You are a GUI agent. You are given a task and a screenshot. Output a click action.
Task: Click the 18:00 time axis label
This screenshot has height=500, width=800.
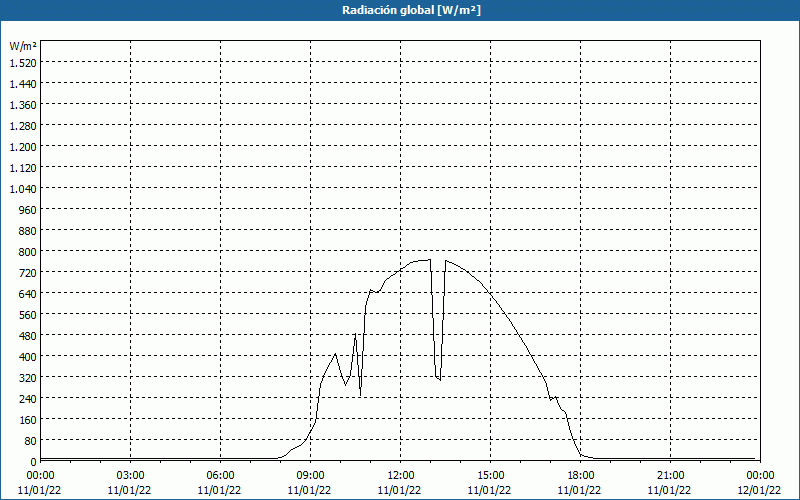click(580, 476)
